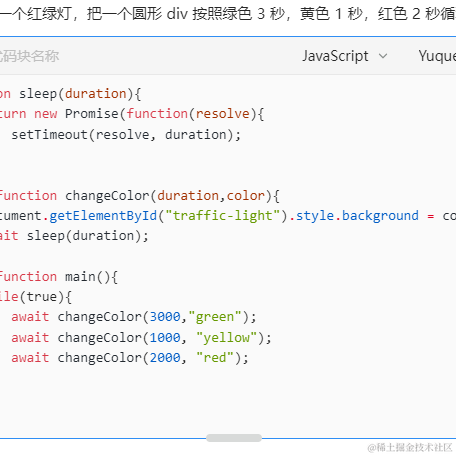
Task: Click 'await changeColor(2000, "red");' line
Action: [130, 358]
